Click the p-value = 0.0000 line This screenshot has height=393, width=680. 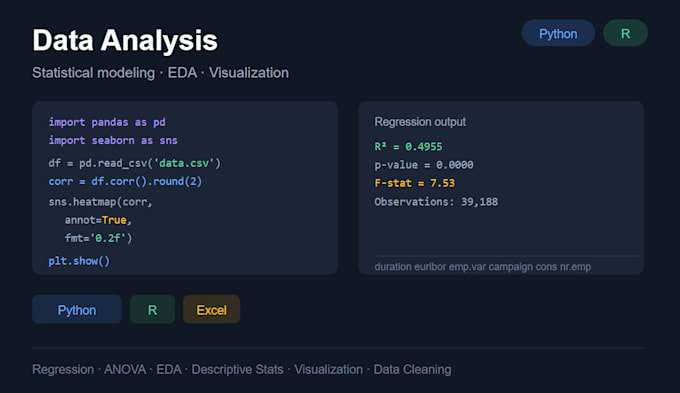point(424,165)
